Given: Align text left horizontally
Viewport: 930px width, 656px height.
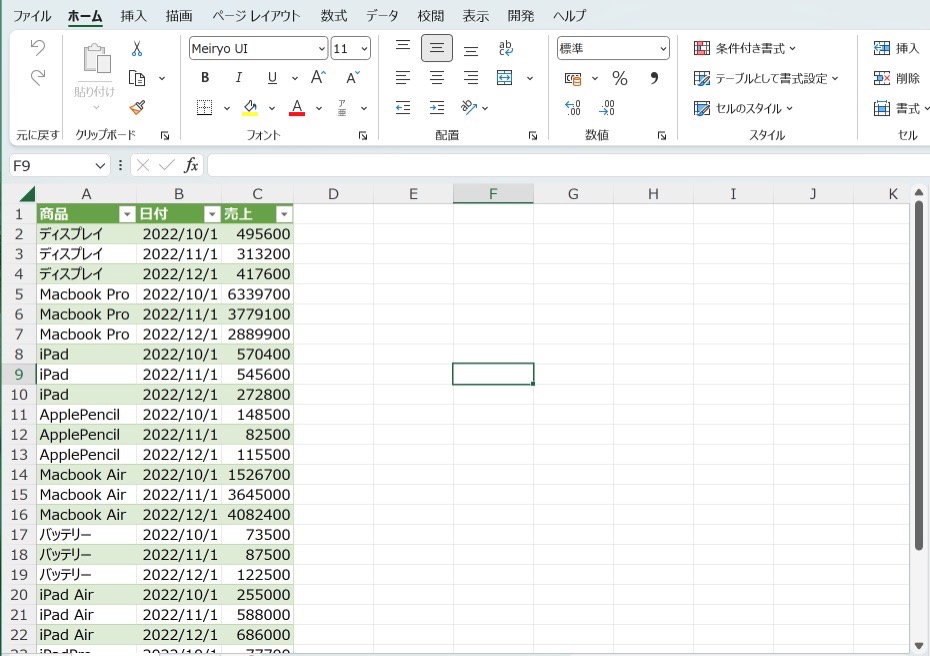Looking at the screenshot, I should 403,78.
